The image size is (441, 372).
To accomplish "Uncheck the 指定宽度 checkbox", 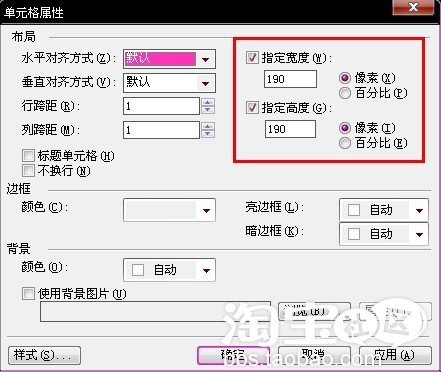I will tap(252, 58).
